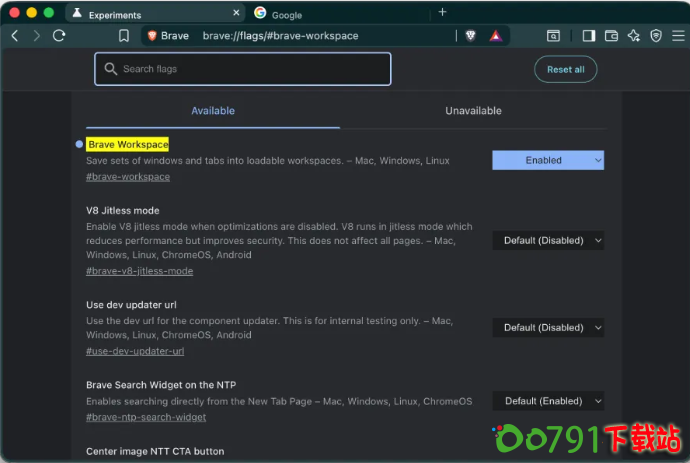Click the blue modified-flag dot beside Brave Workspace
This screenshot has width=690, height=463.
pos(79,144)
